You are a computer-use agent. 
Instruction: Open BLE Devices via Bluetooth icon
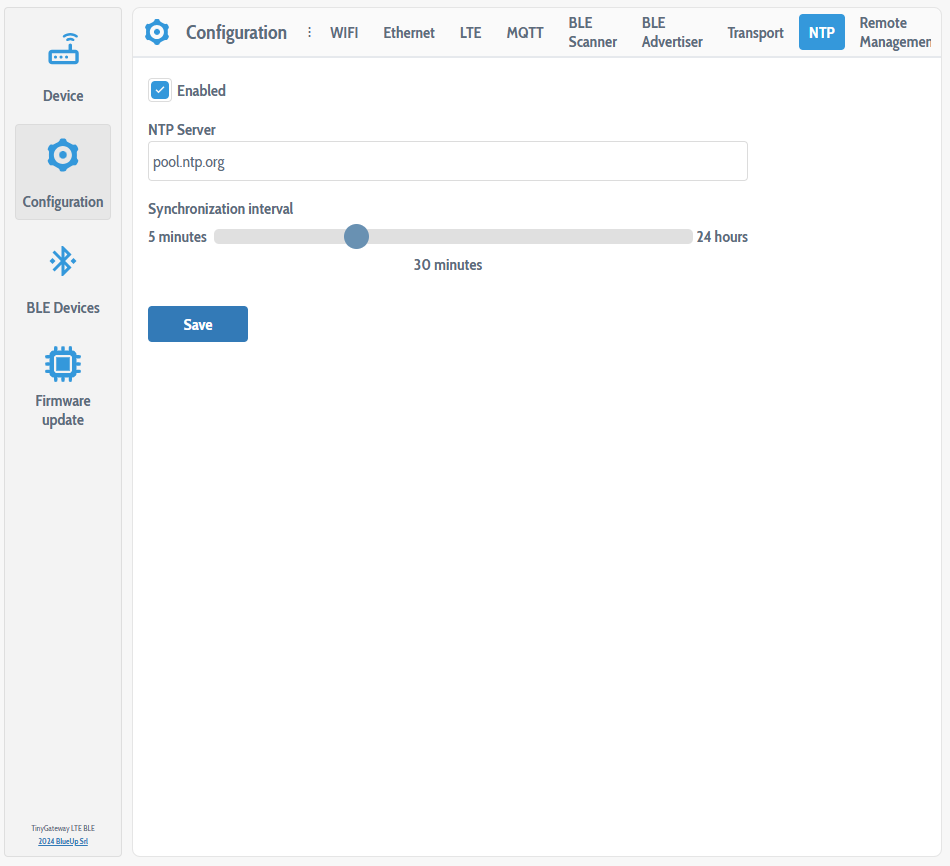pos(63,262)
